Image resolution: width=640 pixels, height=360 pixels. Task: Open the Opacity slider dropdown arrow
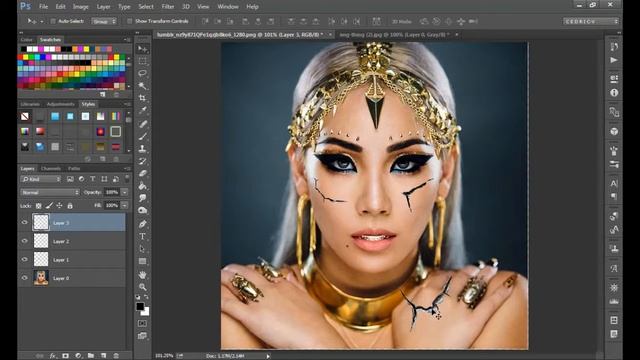tap(124, 192)
